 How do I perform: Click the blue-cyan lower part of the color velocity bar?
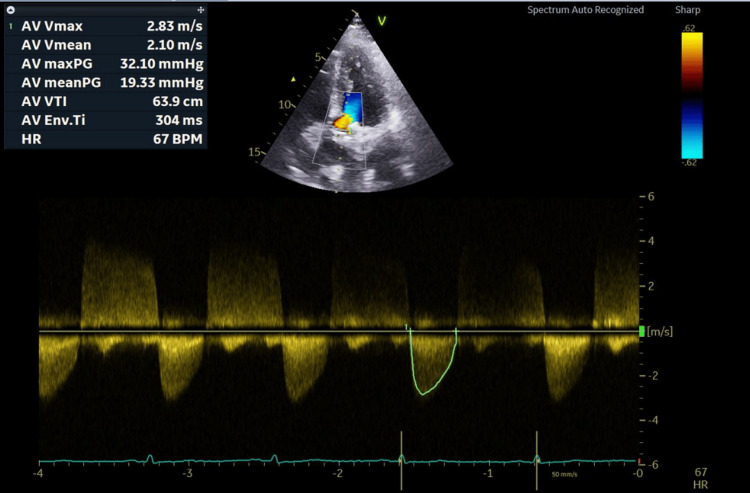coord(692,129)
